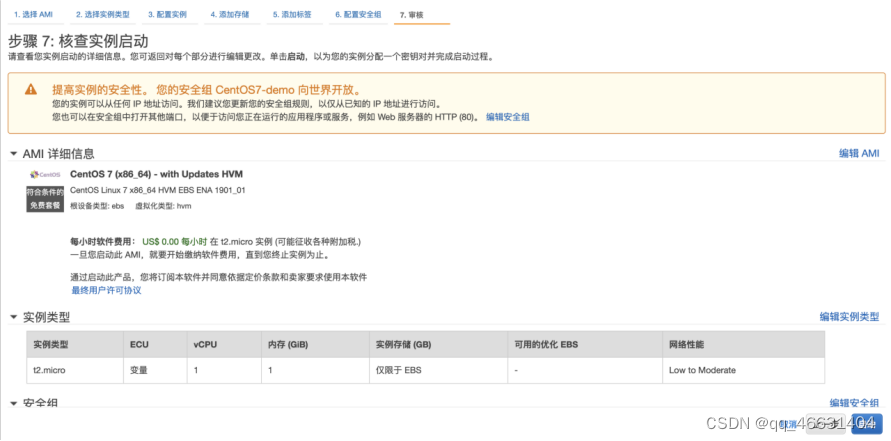Click the CentOS Linux 7 x86_64 HVM EBS ENA 1901_01 text
891x441 pixels.
click(x=157, y=190)
